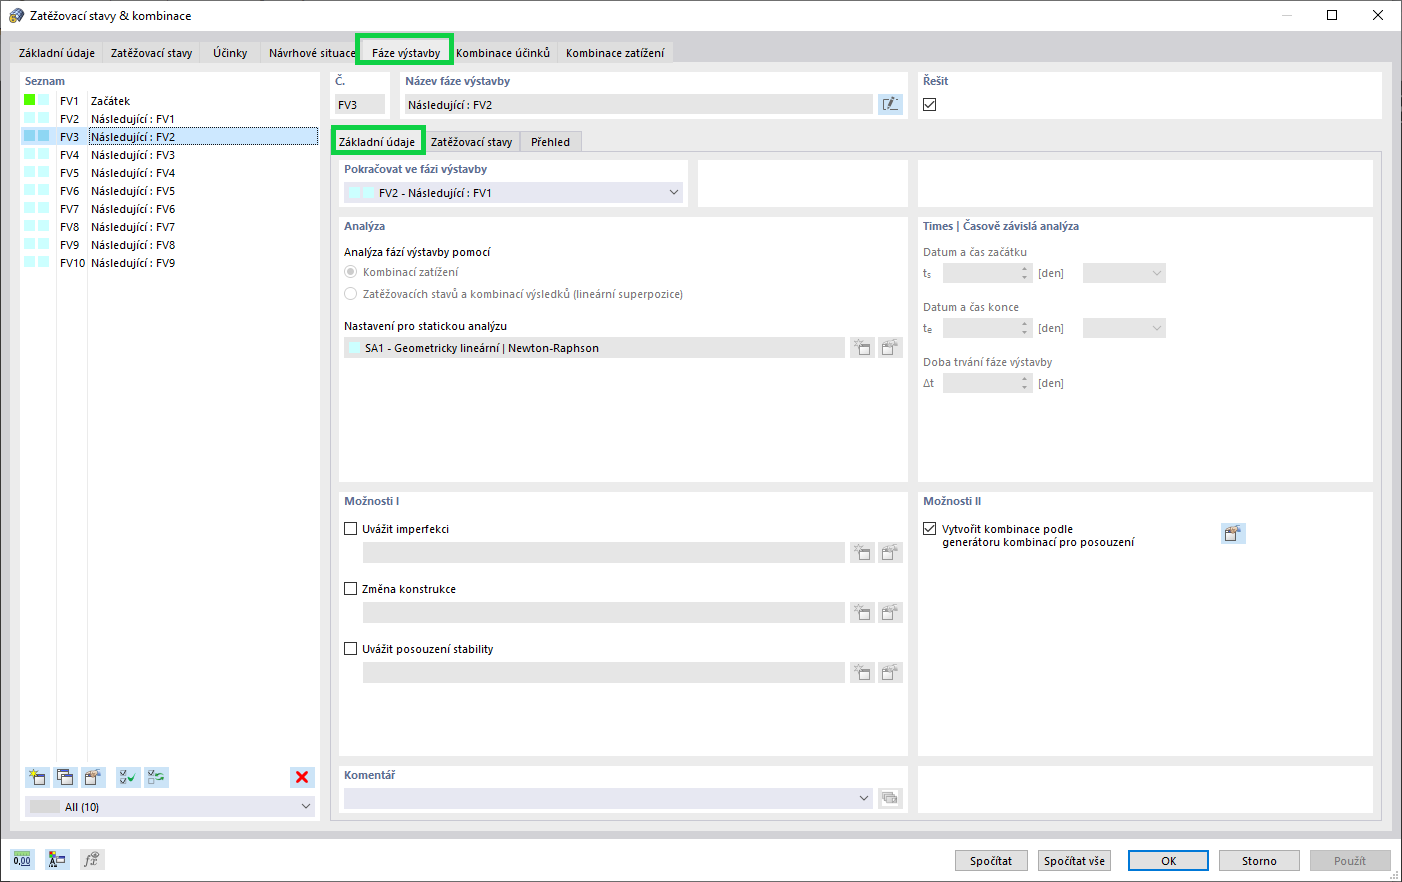Click the Spočítat button

pyautogui.click(x=991, y=861)
